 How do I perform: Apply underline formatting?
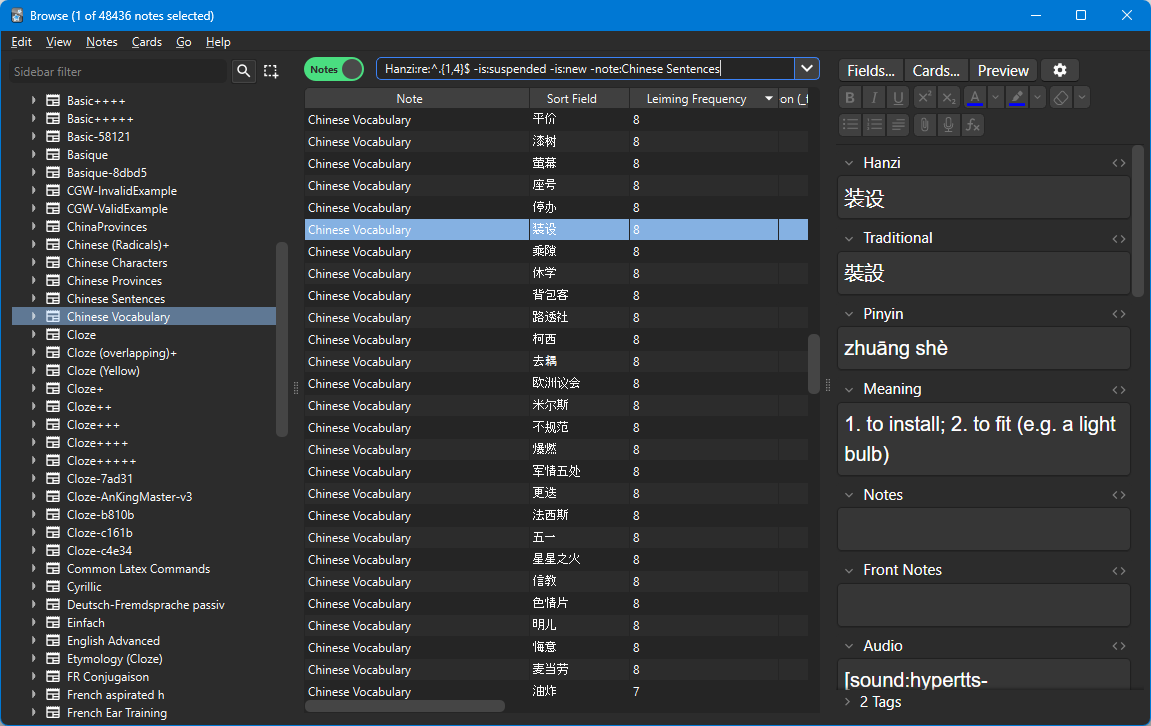(x=898, y=98)
